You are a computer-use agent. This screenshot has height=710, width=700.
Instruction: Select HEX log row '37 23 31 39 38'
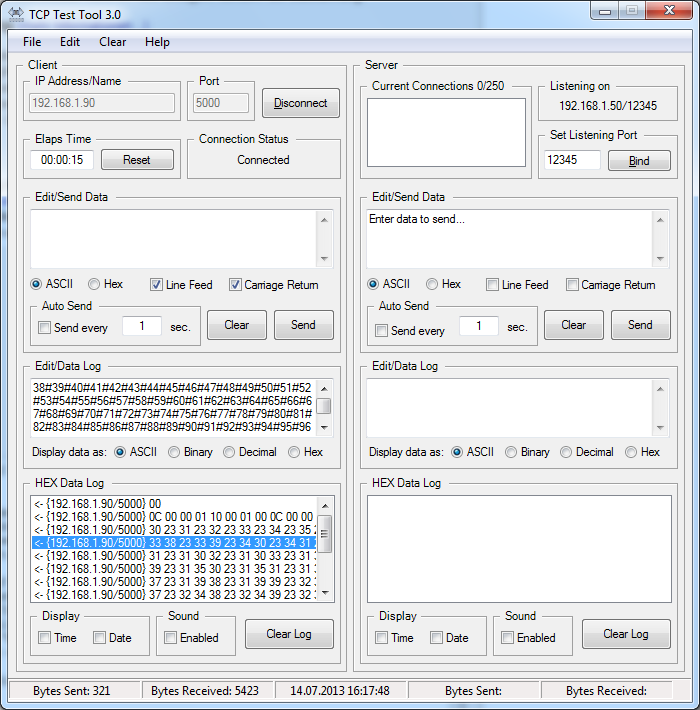174,582
